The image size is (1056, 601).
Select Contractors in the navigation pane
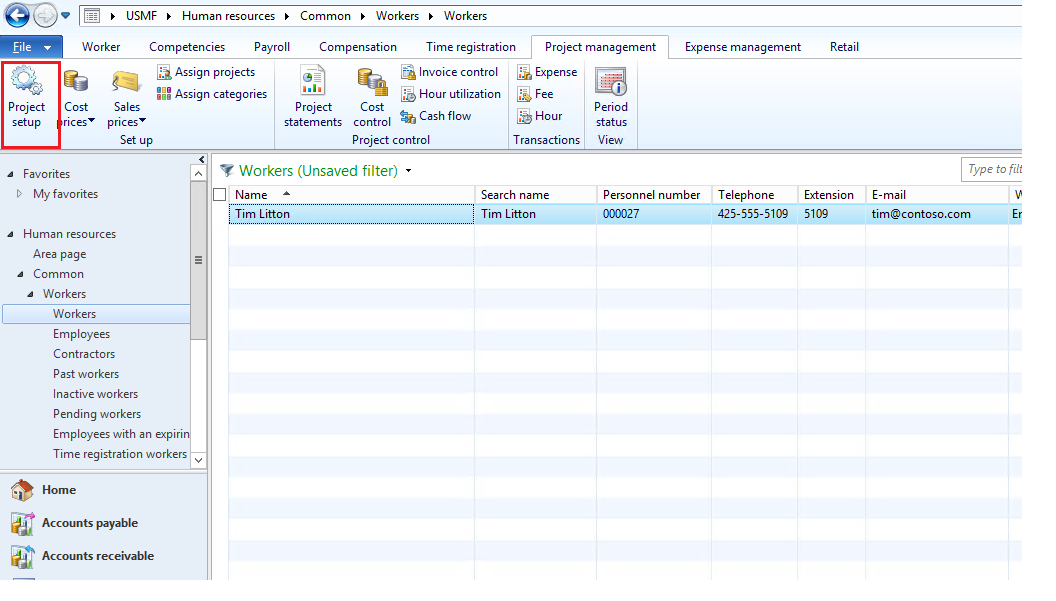[84, 354]
